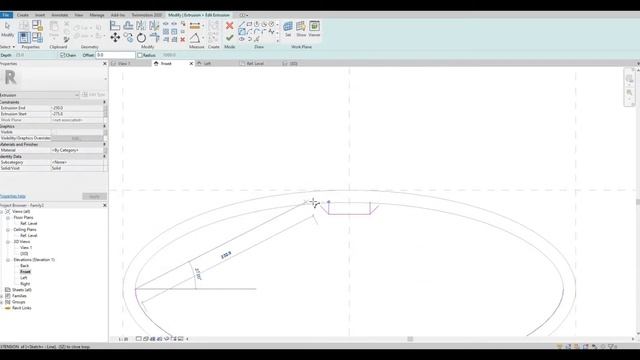Open the Insert ribbon tab
The height and width of the screenshot is (360, 640).
click(40, 15)
